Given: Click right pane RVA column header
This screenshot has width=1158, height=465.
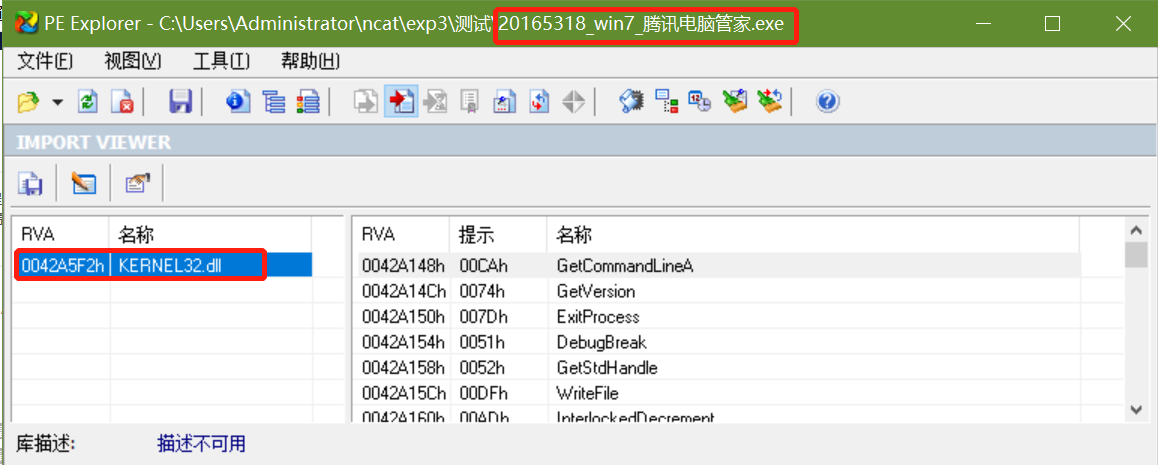Looking at the screenshot, I should [x=401, y=235].
